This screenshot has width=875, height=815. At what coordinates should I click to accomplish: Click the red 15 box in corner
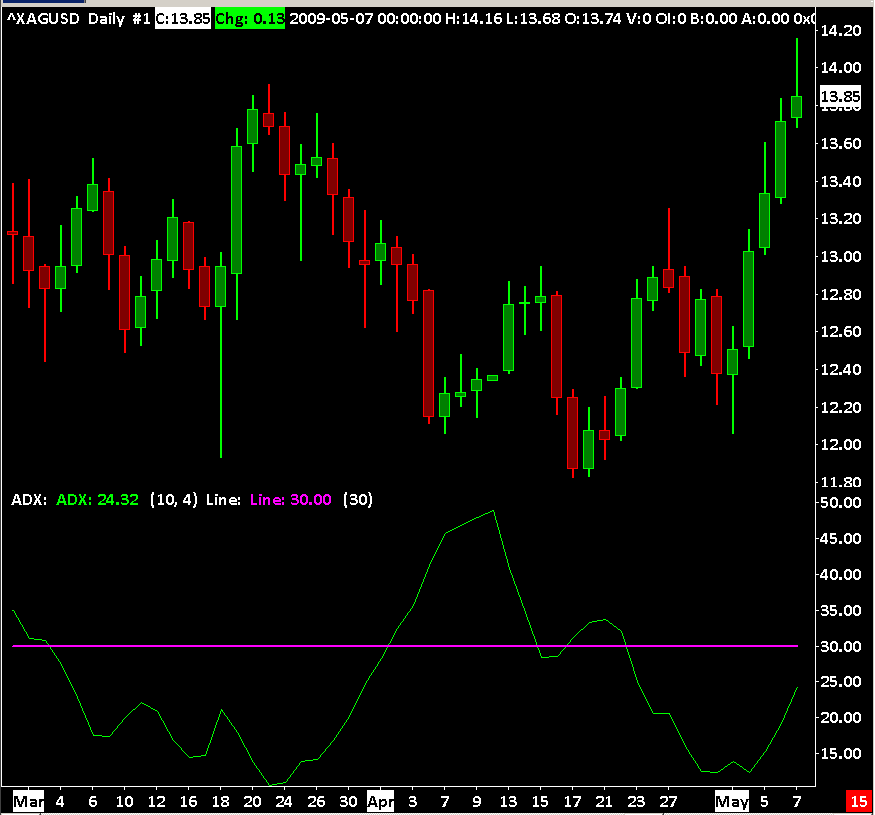859,802
